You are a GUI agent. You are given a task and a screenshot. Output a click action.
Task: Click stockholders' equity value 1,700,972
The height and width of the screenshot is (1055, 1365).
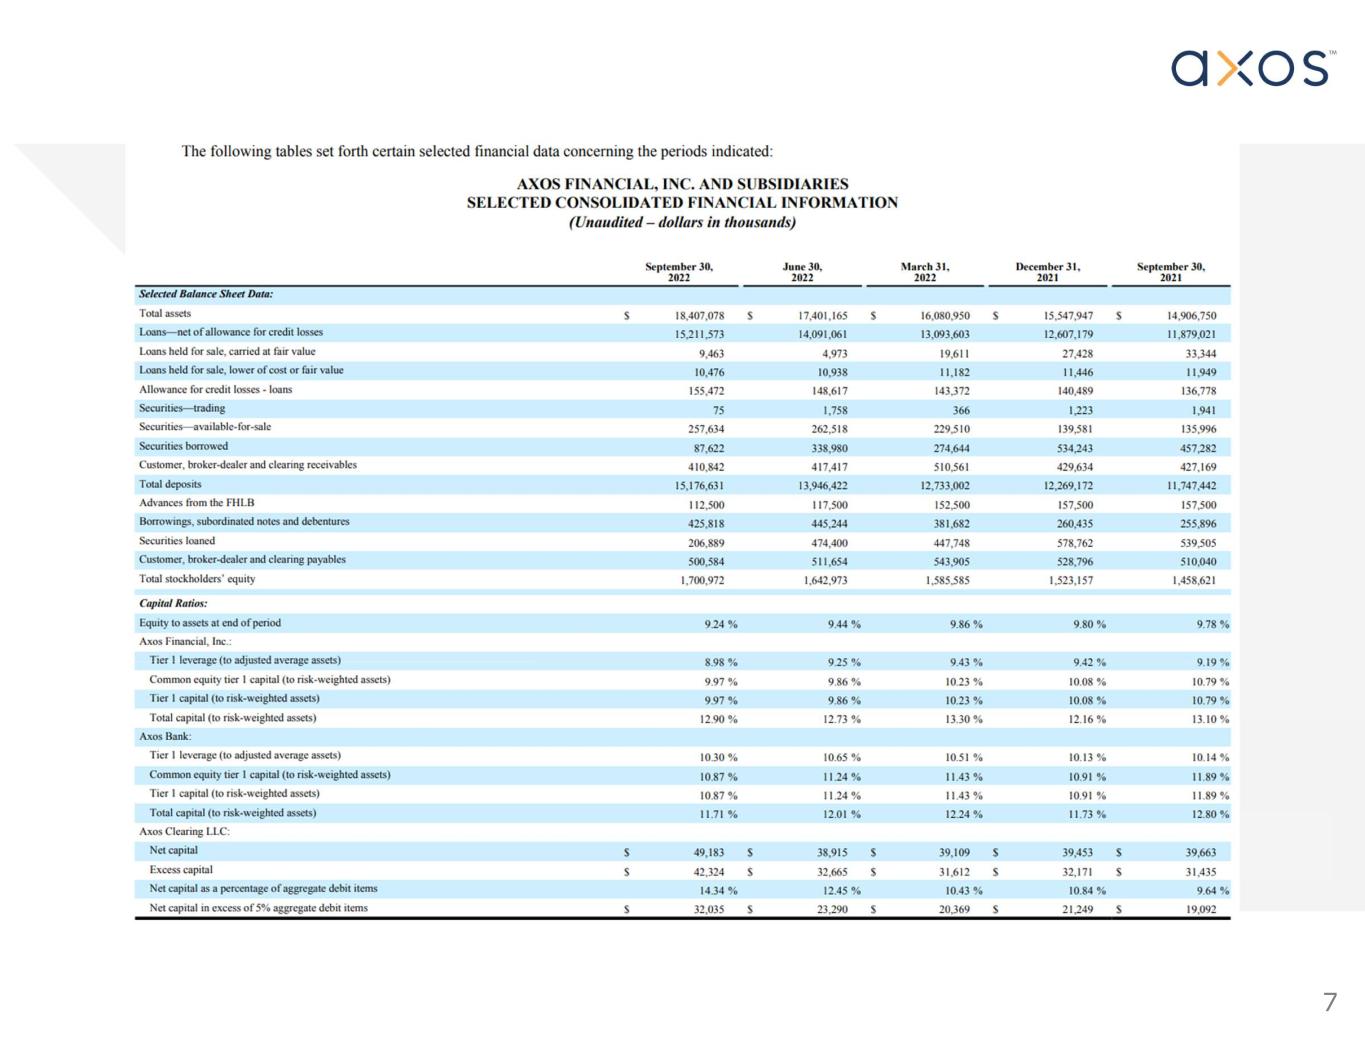pyautogui.click(x=702, y=581)
